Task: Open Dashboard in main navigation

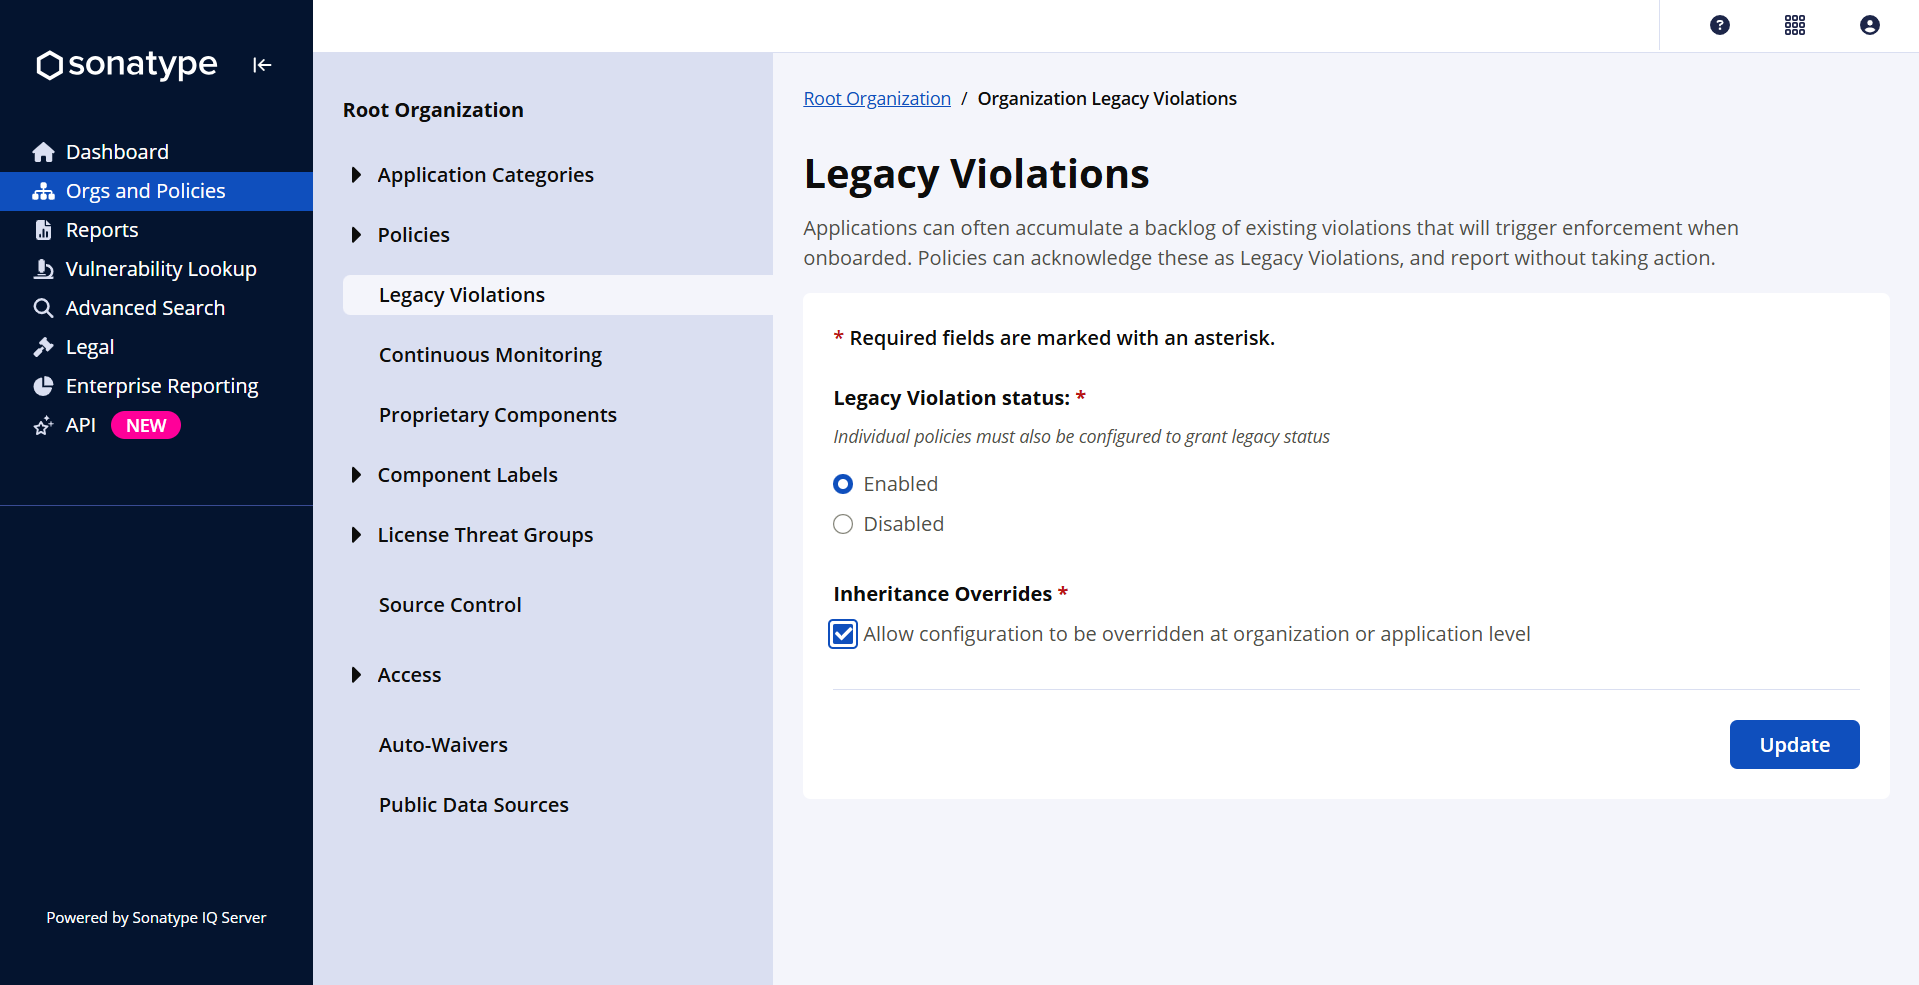Action: (156, 152)
